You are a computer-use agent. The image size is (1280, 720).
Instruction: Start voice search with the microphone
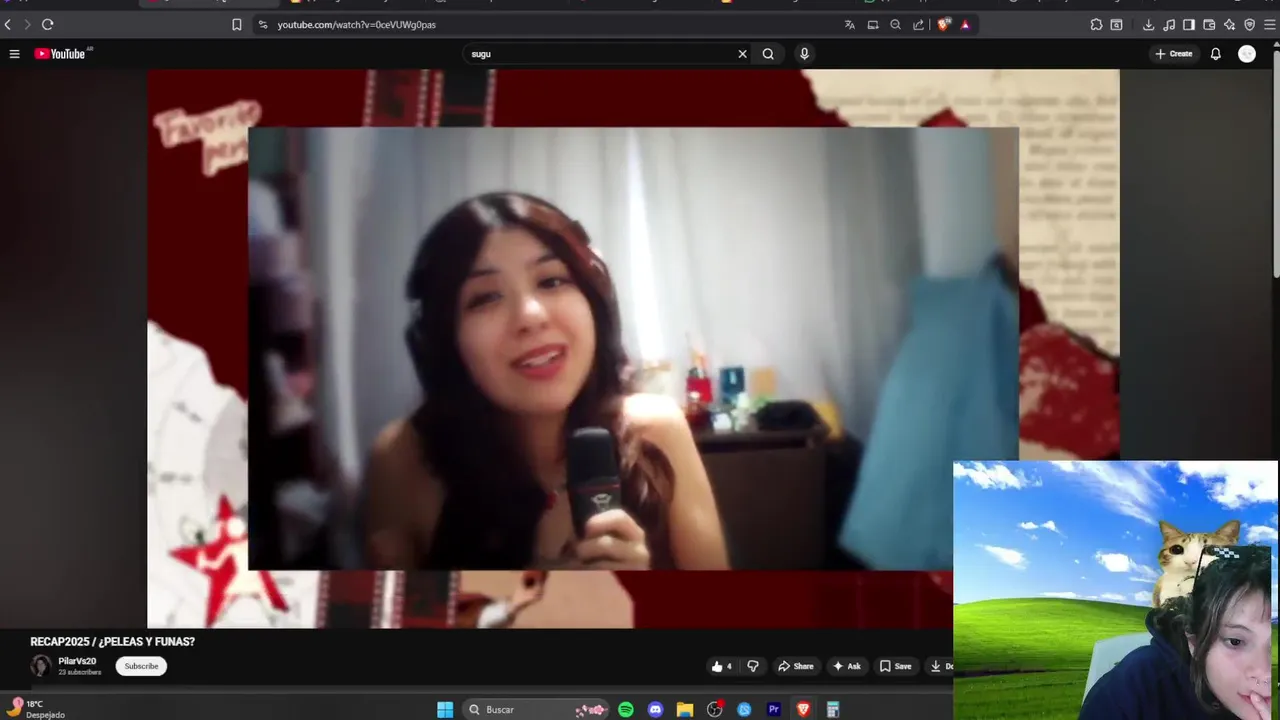(x=804, y=54)
